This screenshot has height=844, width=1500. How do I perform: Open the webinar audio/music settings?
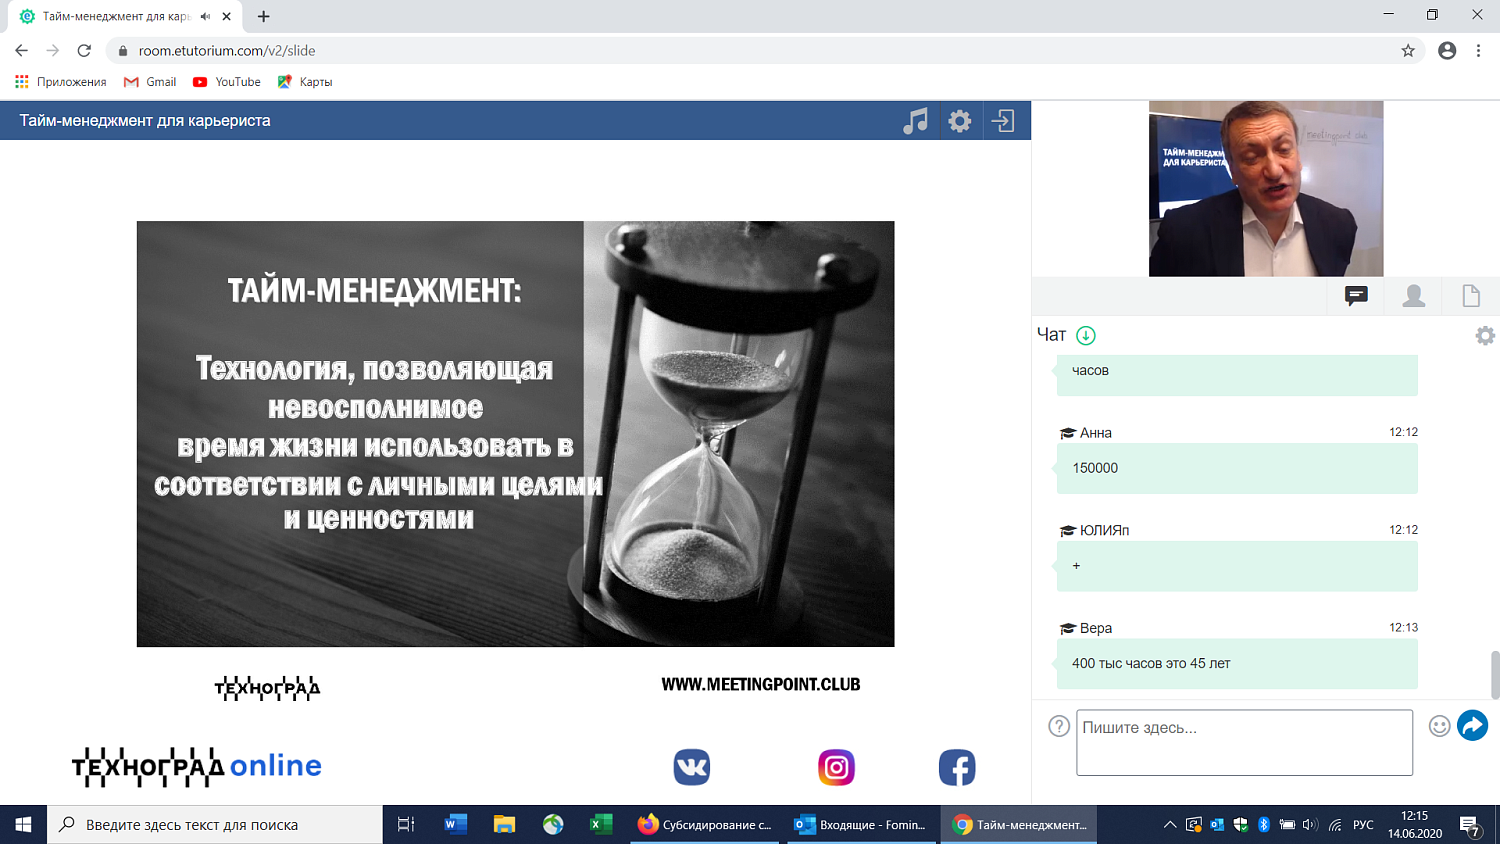[x=915, y=120]
